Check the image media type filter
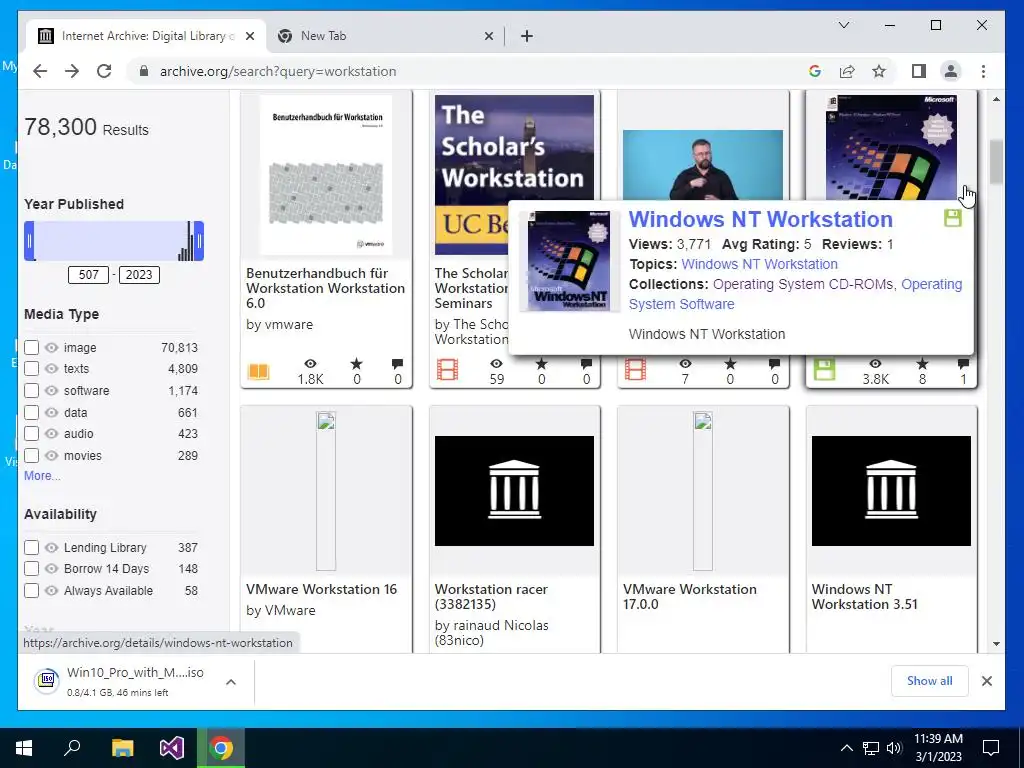 click(31, 347)
